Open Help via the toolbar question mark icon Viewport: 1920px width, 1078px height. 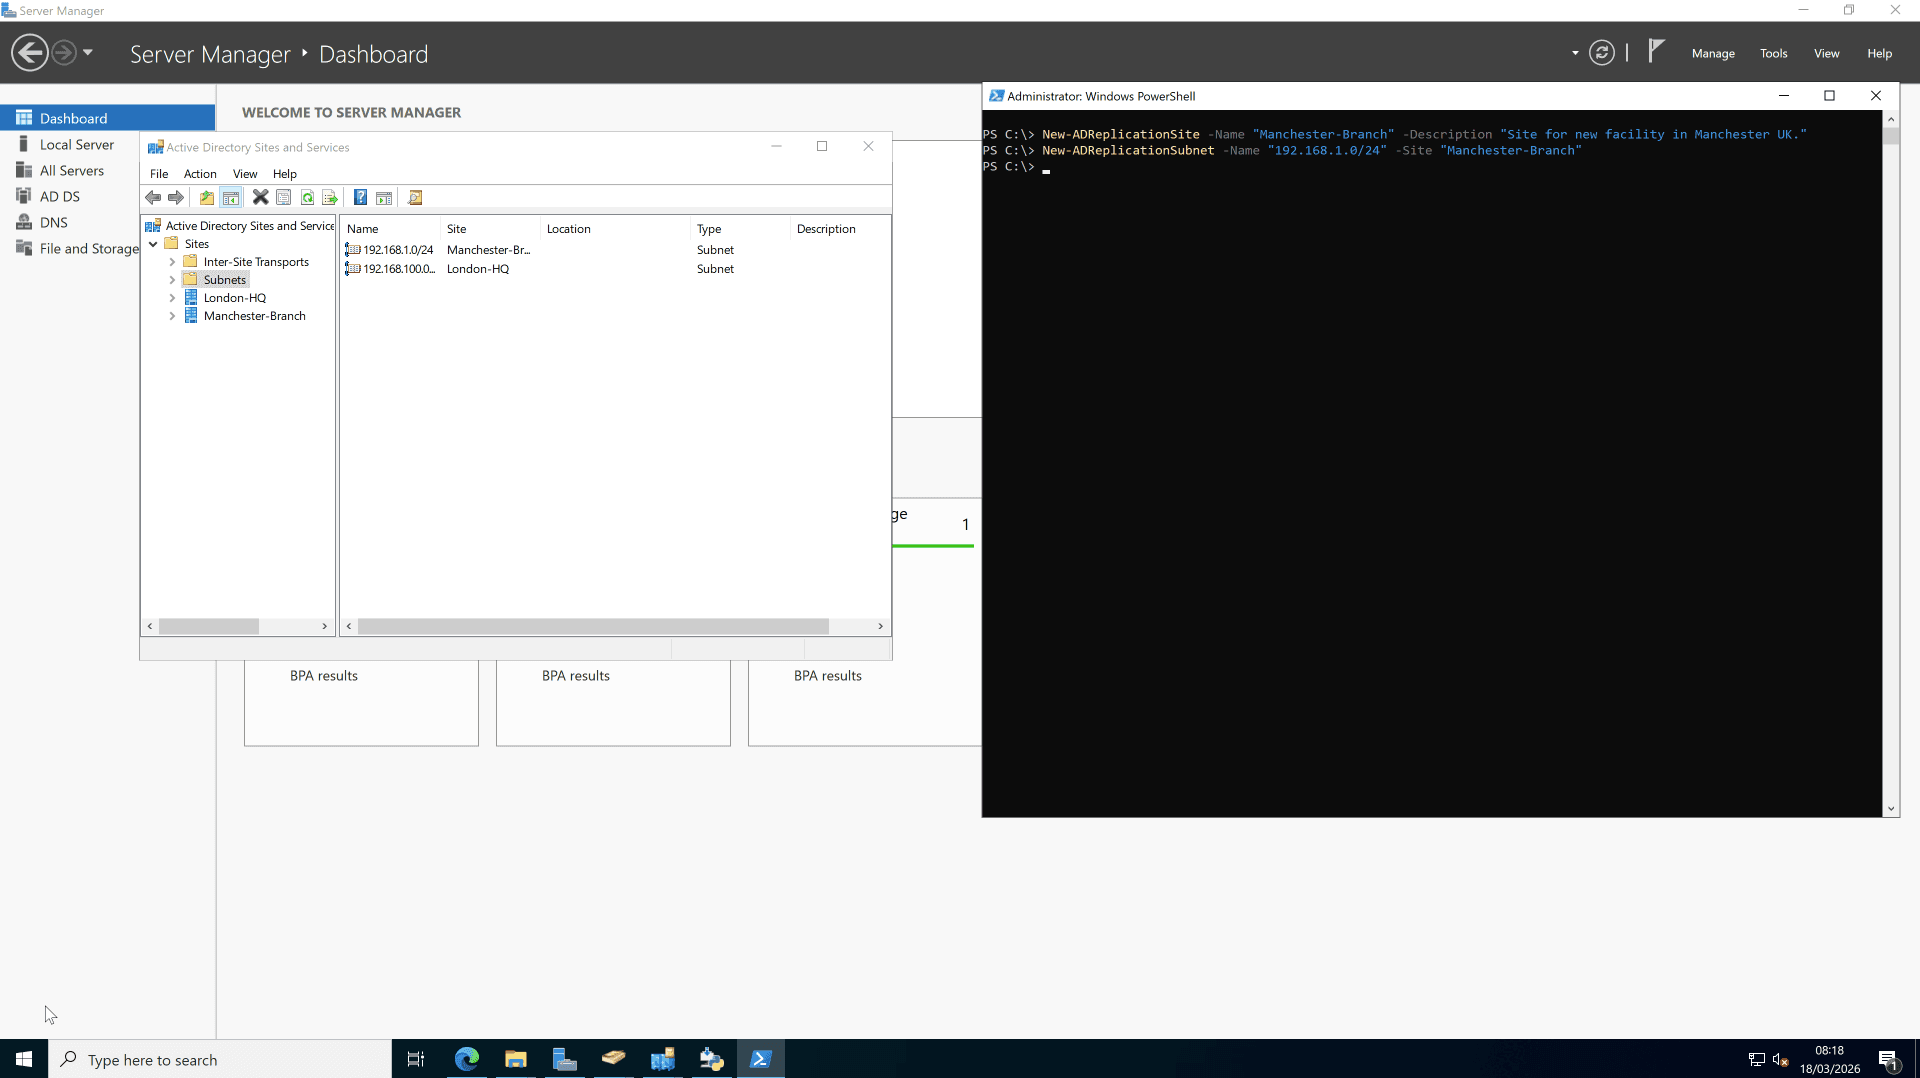(x=360, y=197)
